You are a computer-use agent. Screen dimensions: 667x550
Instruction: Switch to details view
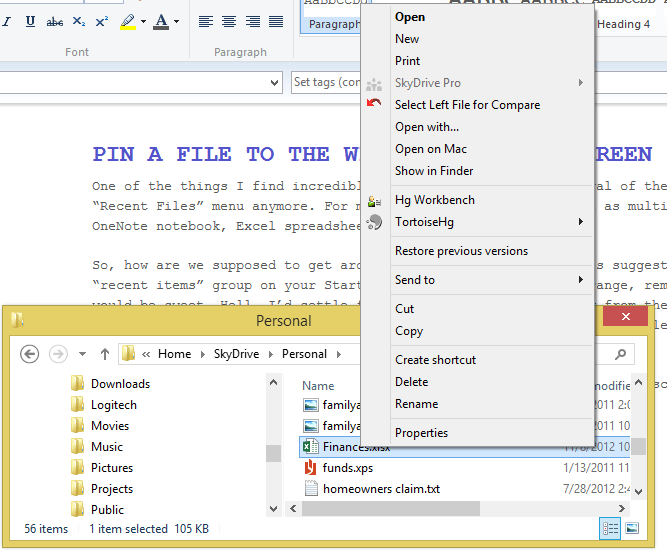(610, 529)
